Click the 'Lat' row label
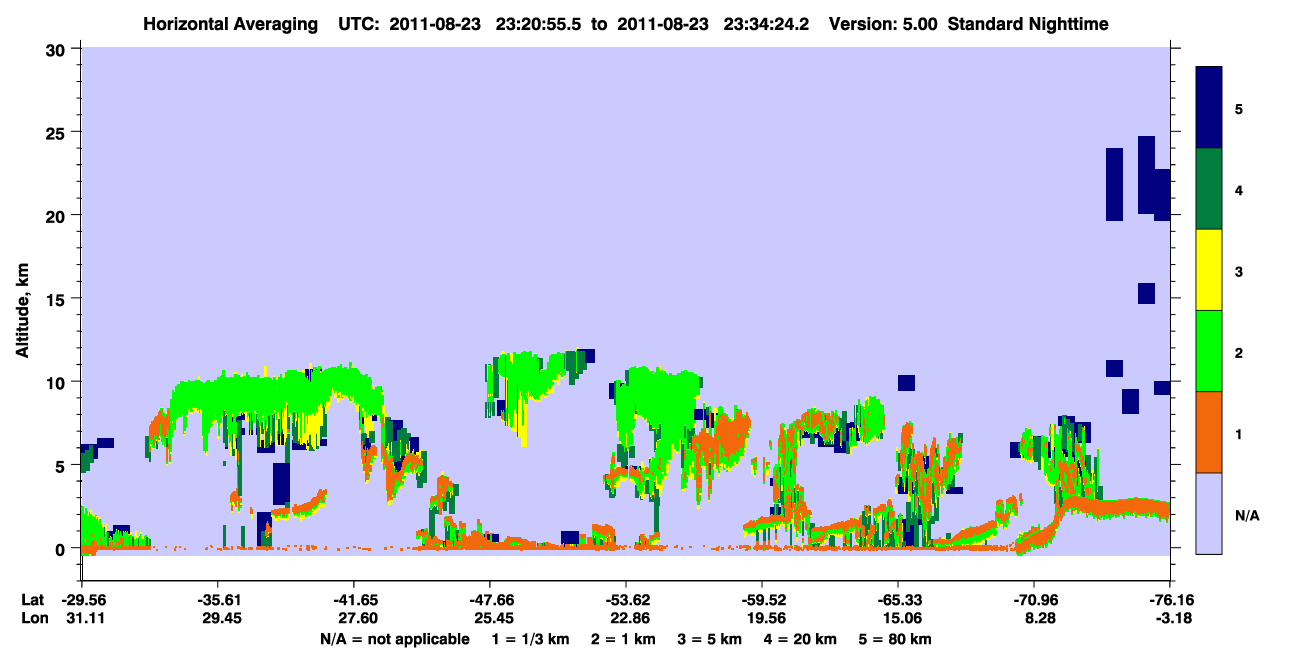 tap(32, 600)
